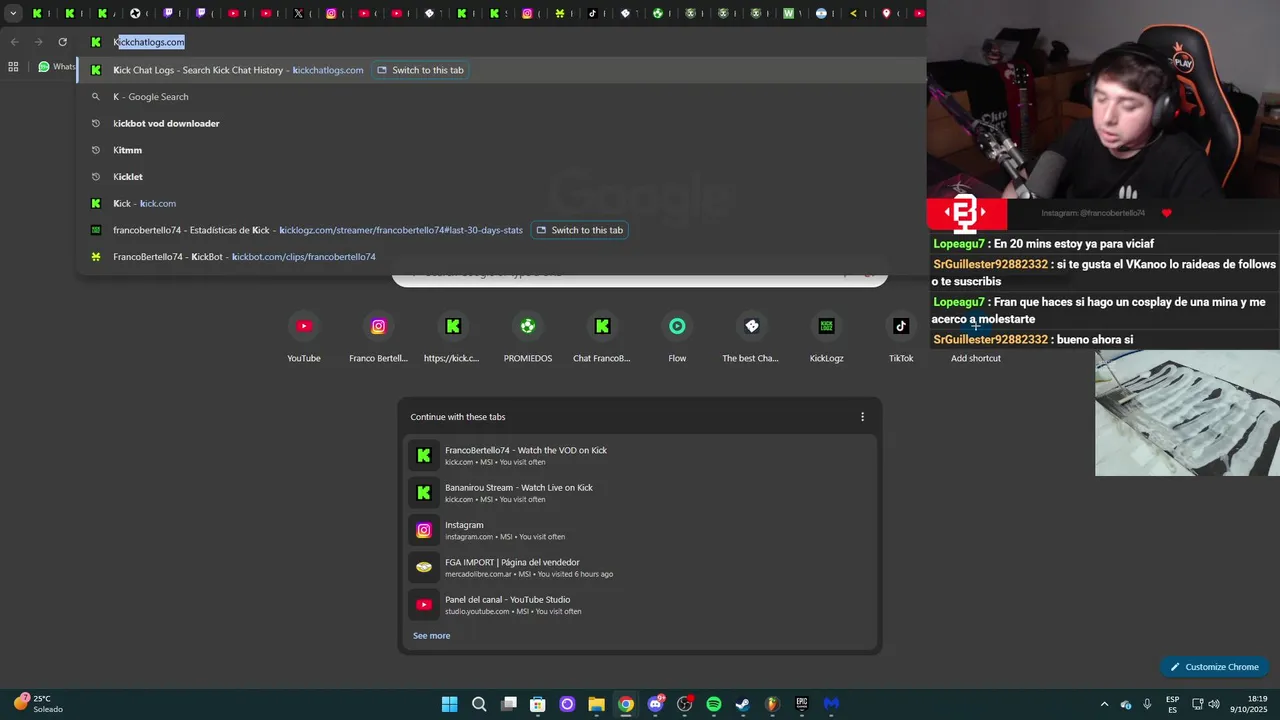Open Panel del canal YouTube Studio entry
The width and height of the screenshot is (1280, 720).
pyautogui.click(x=640, y=605)
